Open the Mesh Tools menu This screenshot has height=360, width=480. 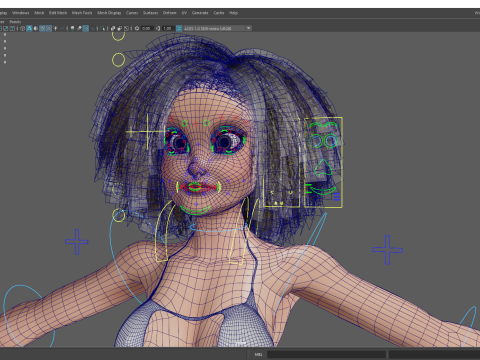(x=82, y=13)
